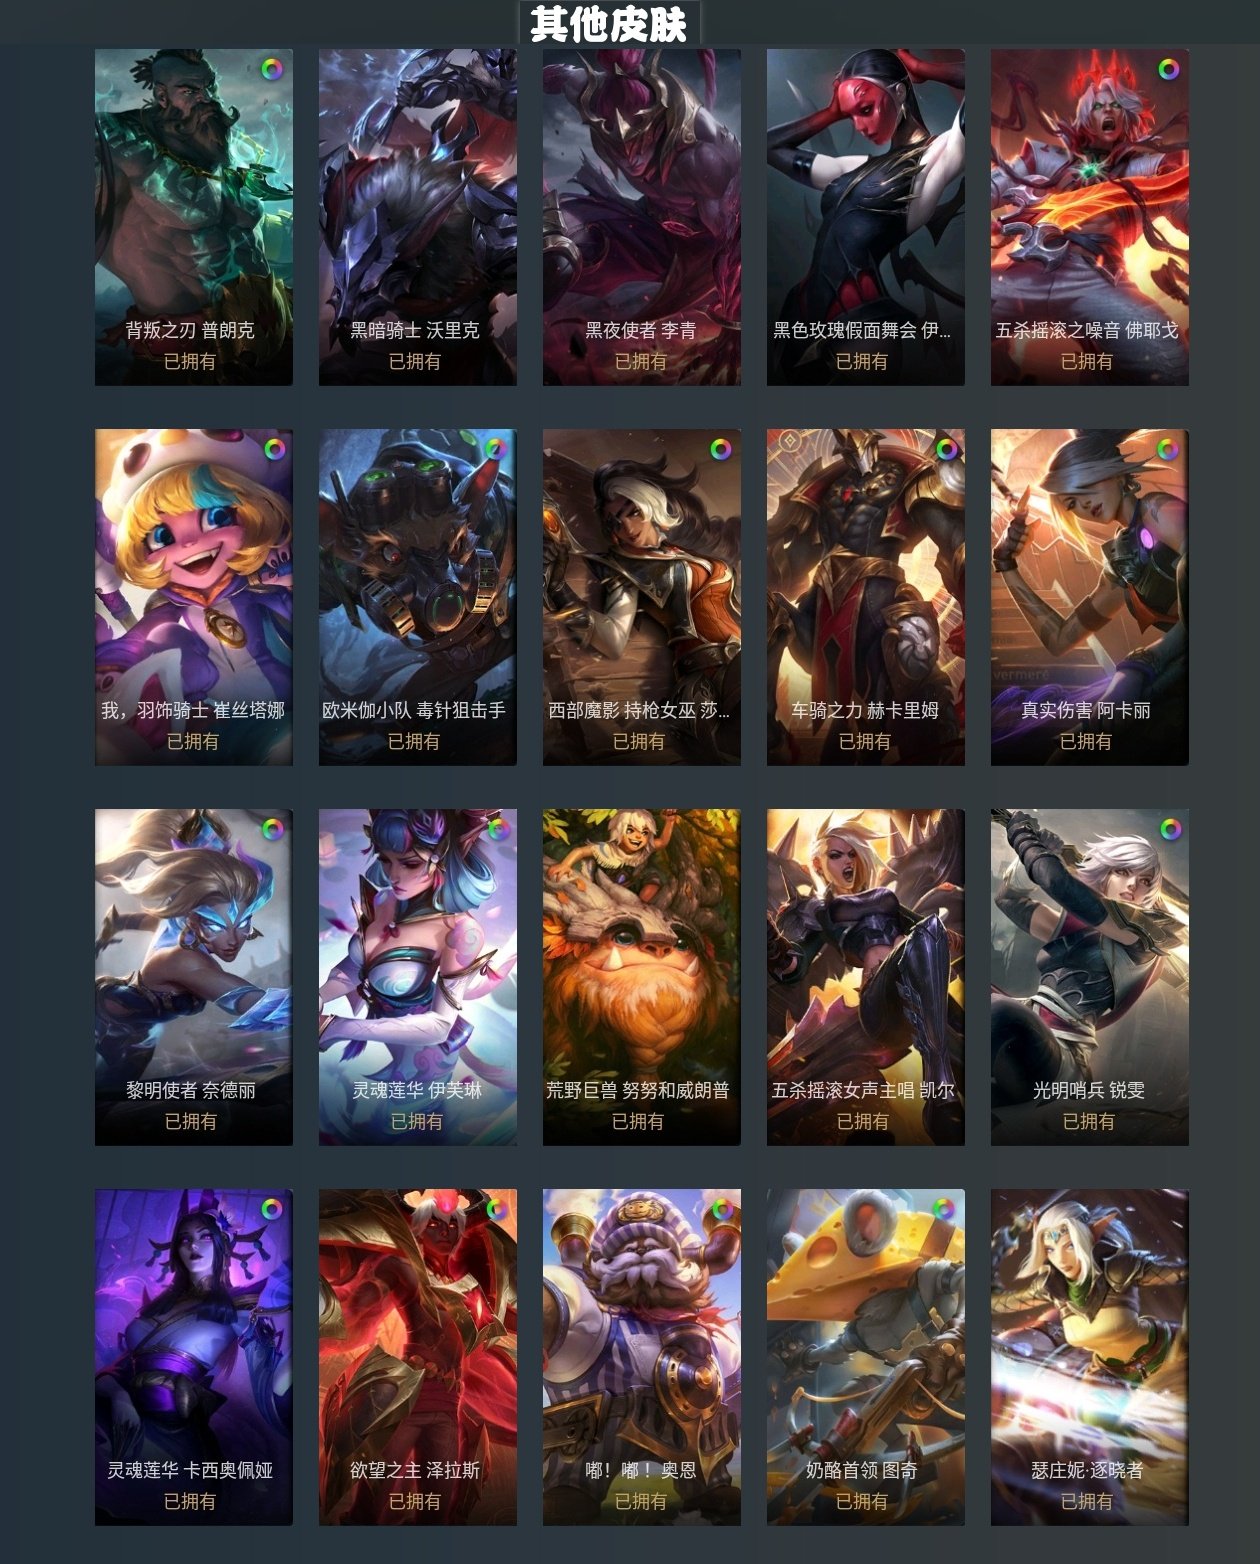Viewport: 1260px width, 1564px height.
Task: Click the chroma wheel icon on 背叛之刃 普朗克
Action: tap(272, 70)
